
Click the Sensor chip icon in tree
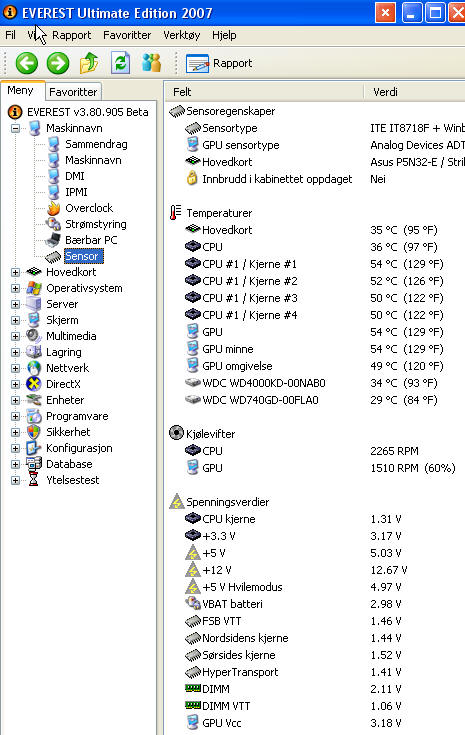coord(53,256)
